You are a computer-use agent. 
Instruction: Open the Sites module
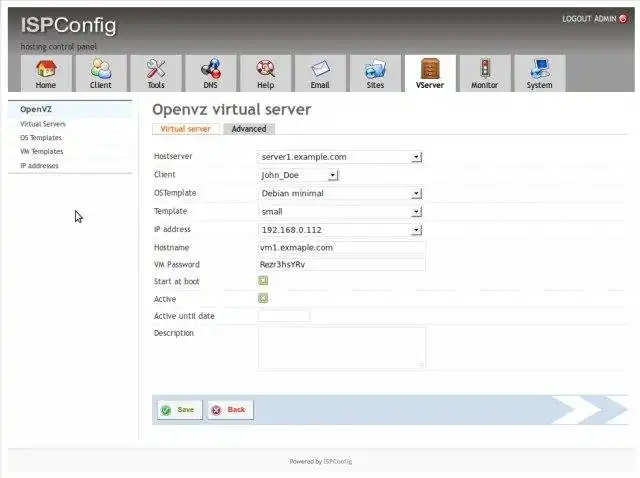(375, 73)
